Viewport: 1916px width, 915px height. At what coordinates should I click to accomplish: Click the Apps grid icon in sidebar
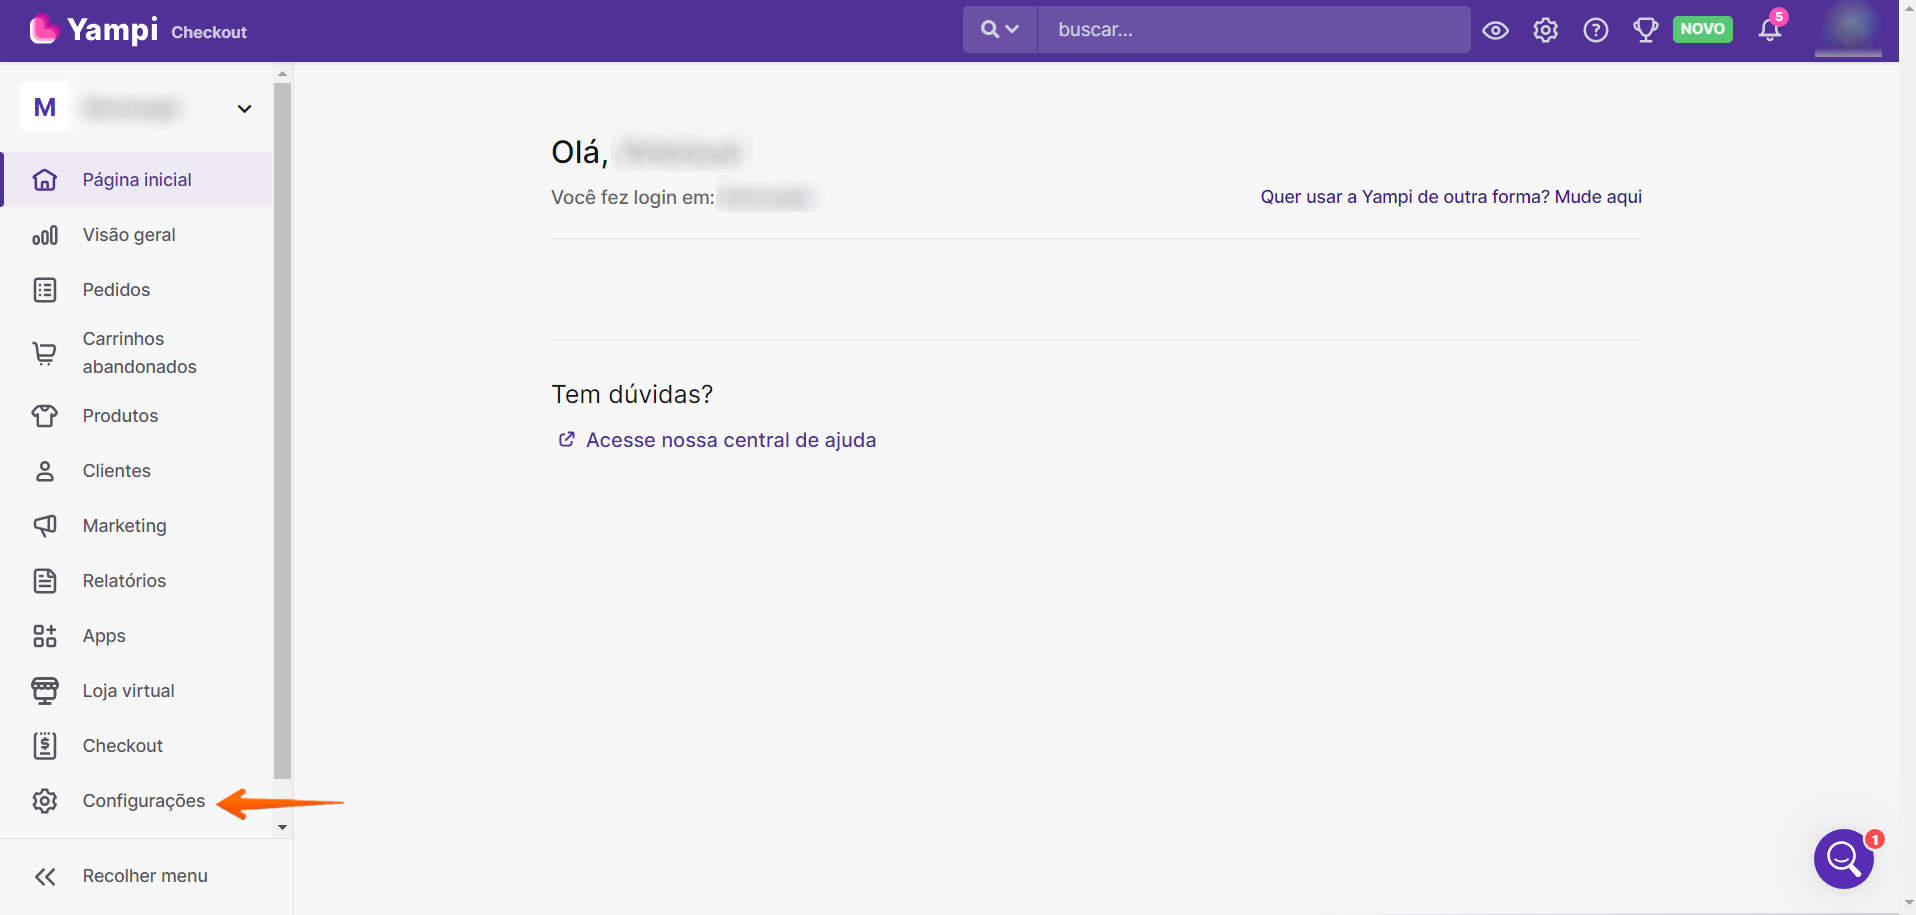(45, 636)
